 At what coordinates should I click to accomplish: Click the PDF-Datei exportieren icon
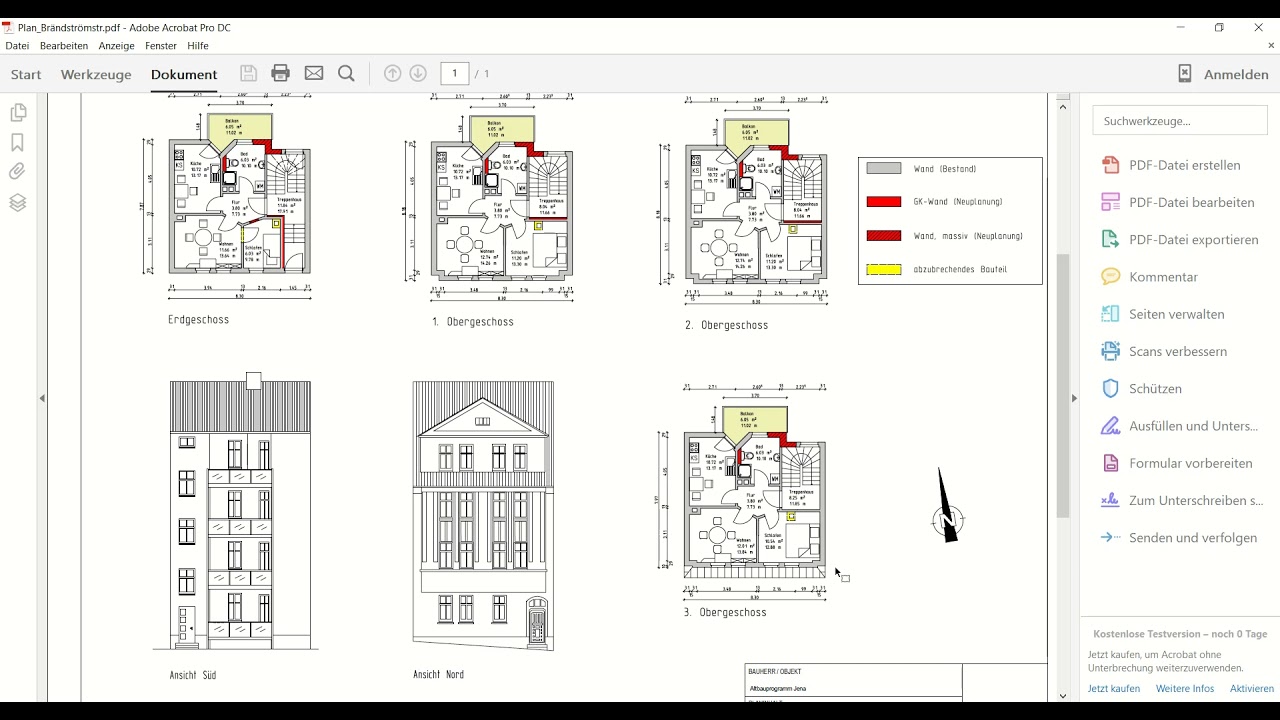(1110, 239)
